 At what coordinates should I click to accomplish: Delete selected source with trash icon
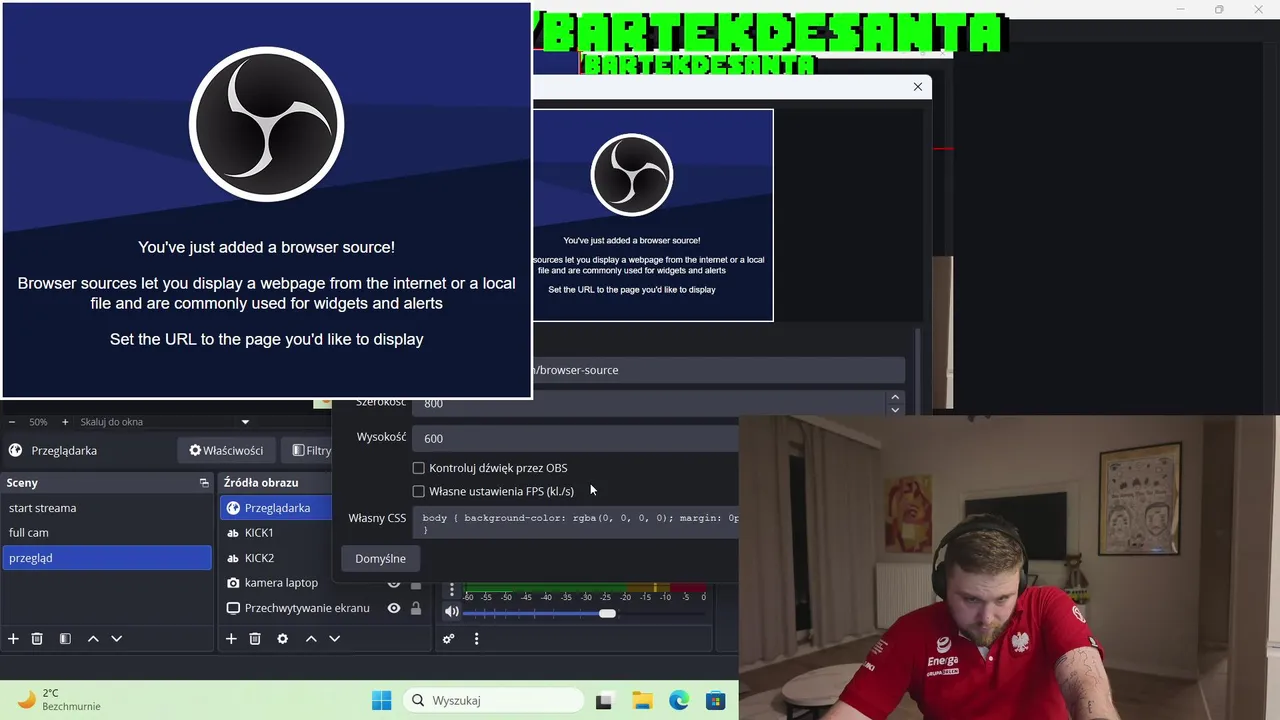[255, 638]
